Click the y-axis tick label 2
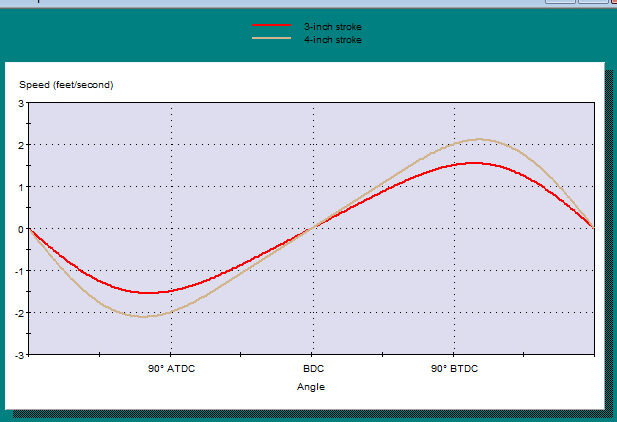The image size is (617, 422). pyautogui.click(x=20, y=145)
